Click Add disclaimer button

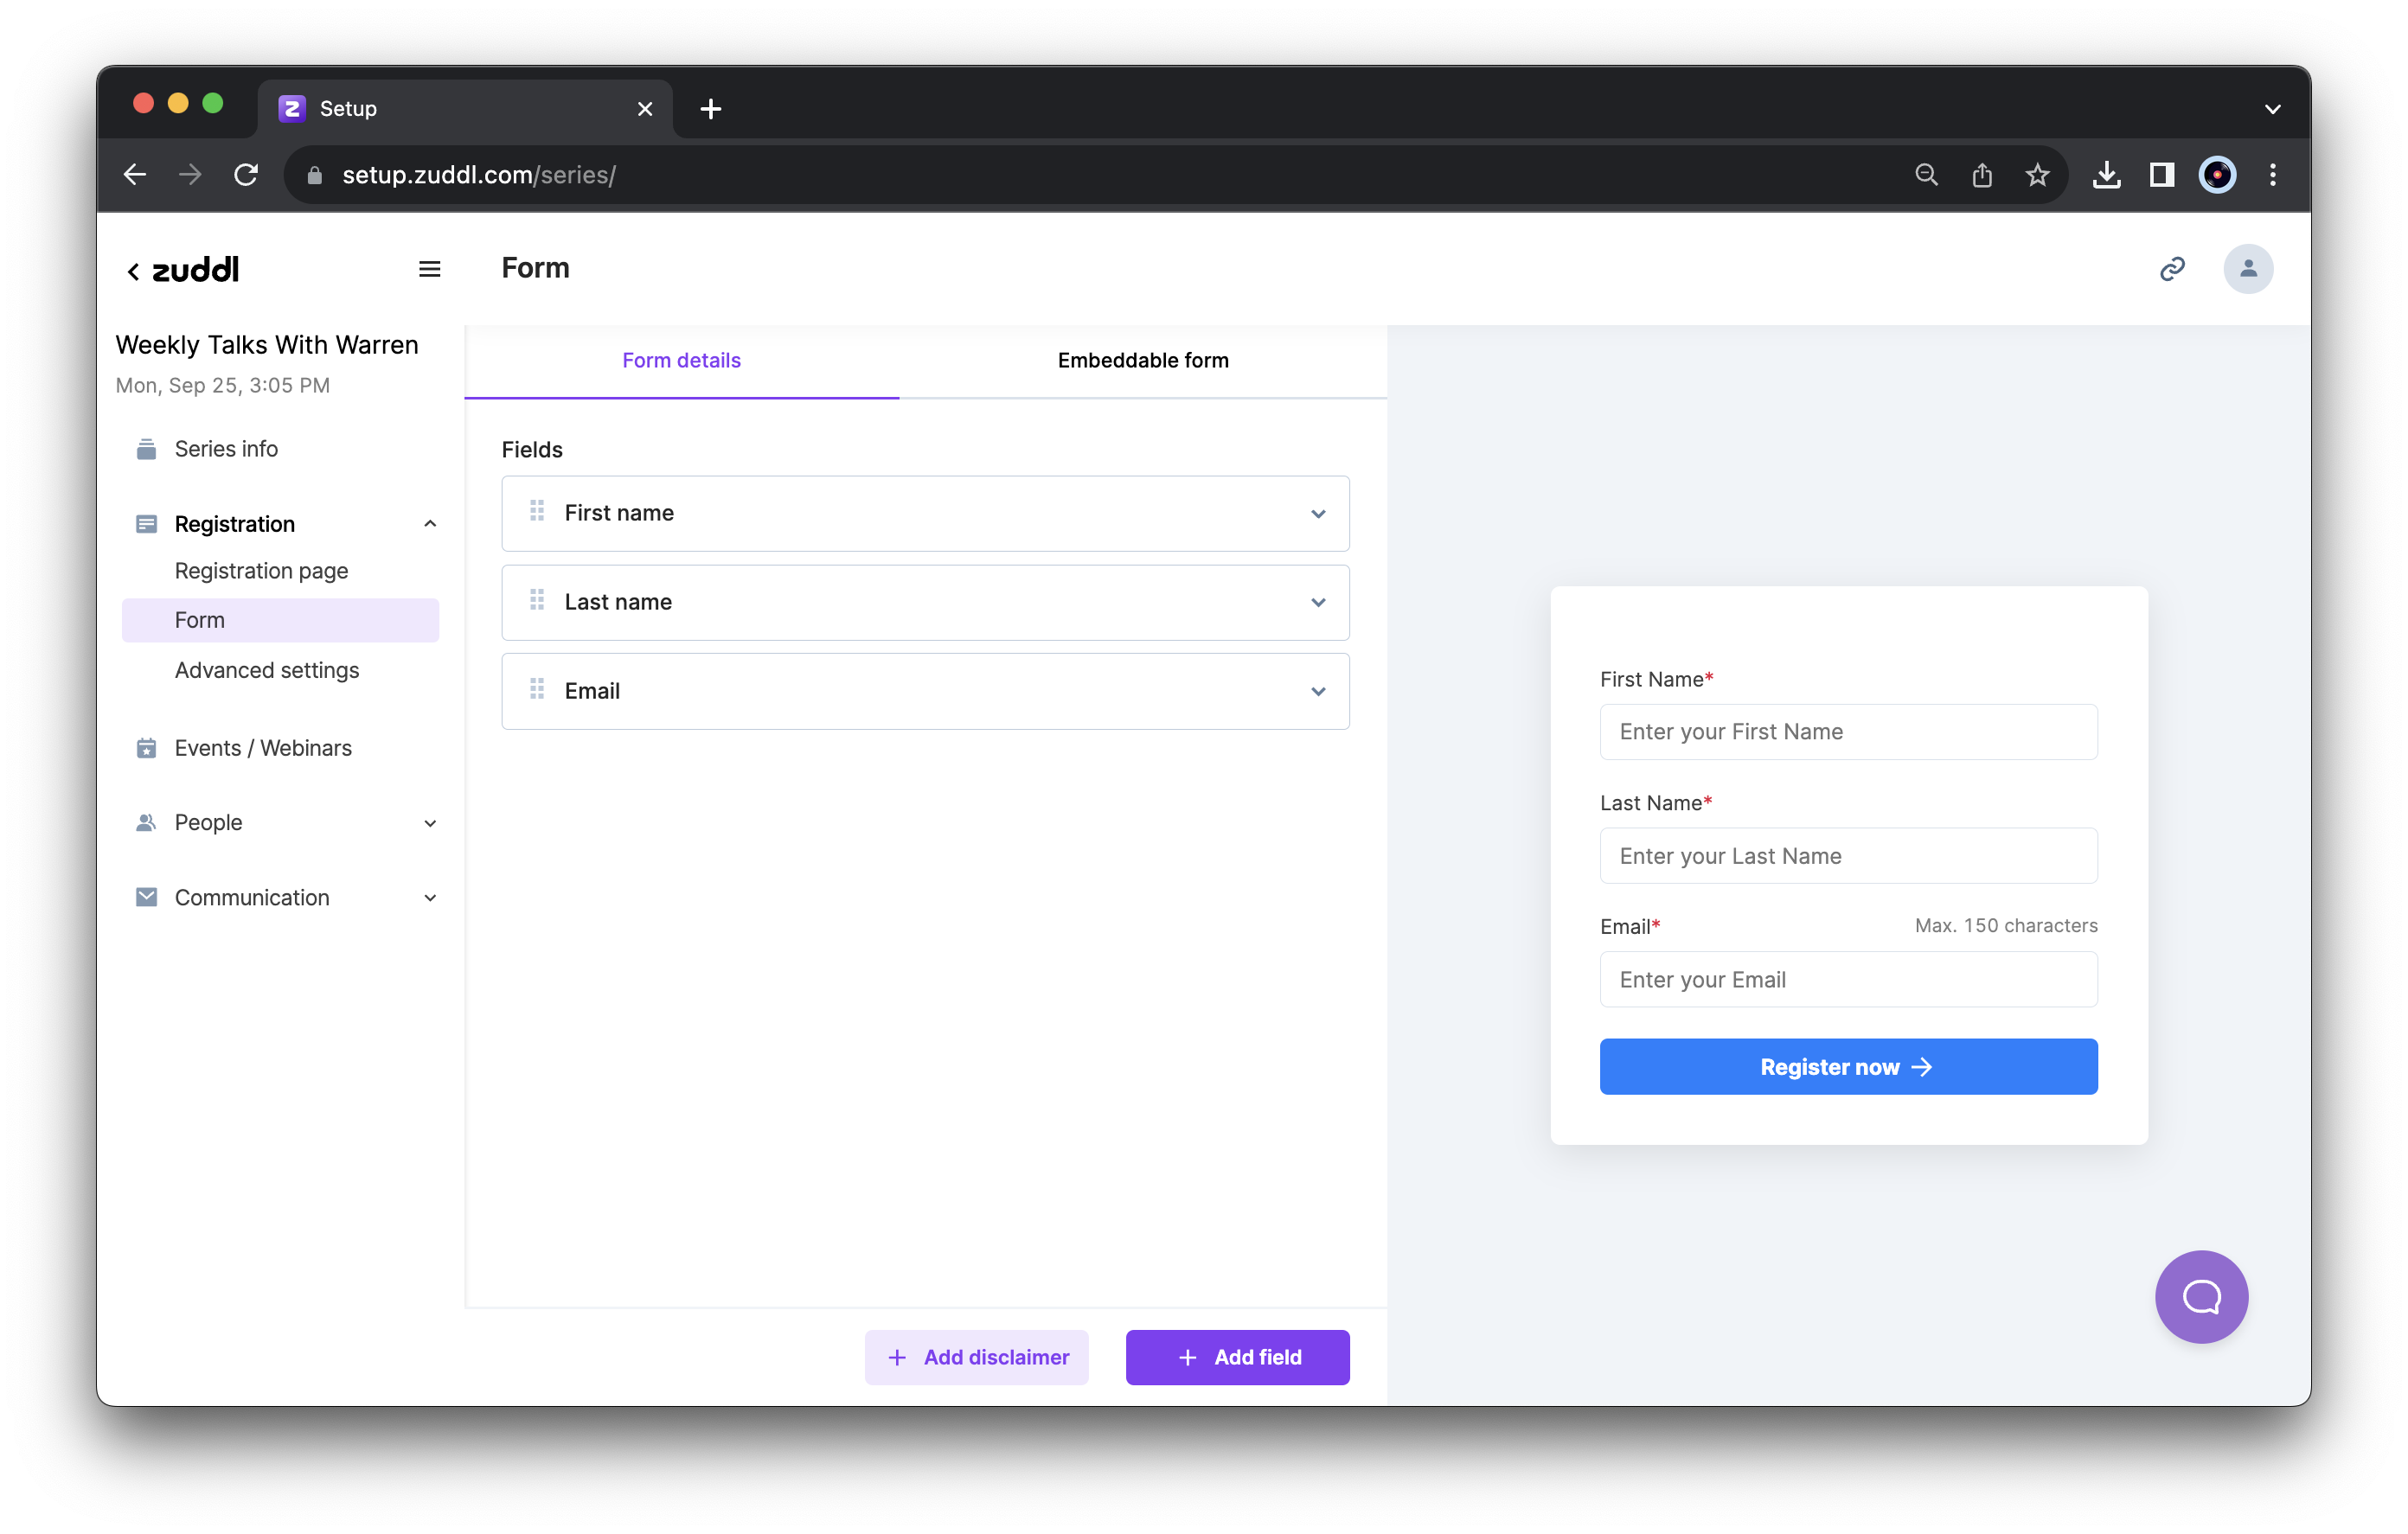click(x=977, y=1357)
